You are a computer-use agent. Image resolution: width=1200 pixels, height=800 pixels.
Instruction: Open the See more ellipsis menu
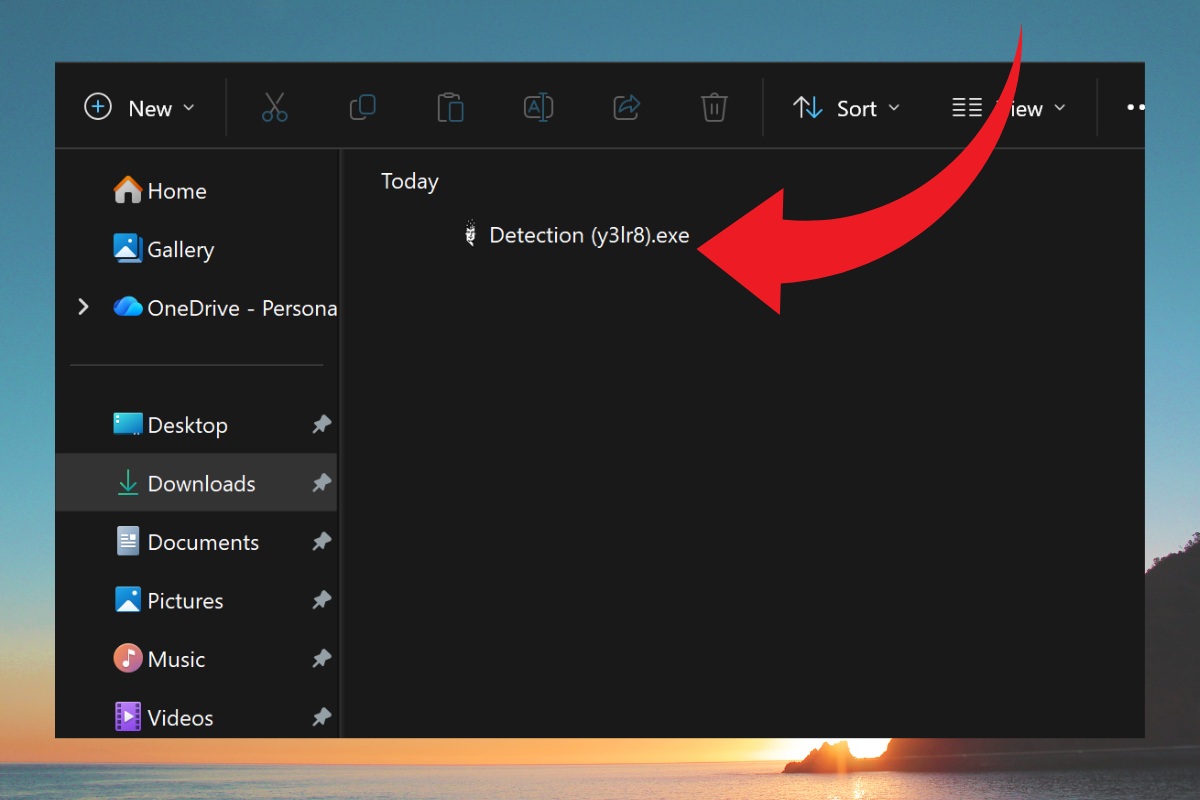point(1134,108)
